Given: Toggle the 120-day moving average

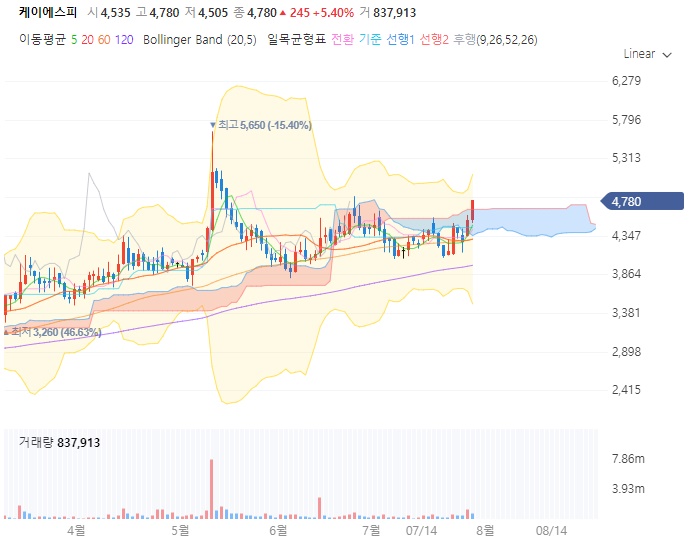Looking at the screenshot, I should pyautogui.click(x=124, y=40).
